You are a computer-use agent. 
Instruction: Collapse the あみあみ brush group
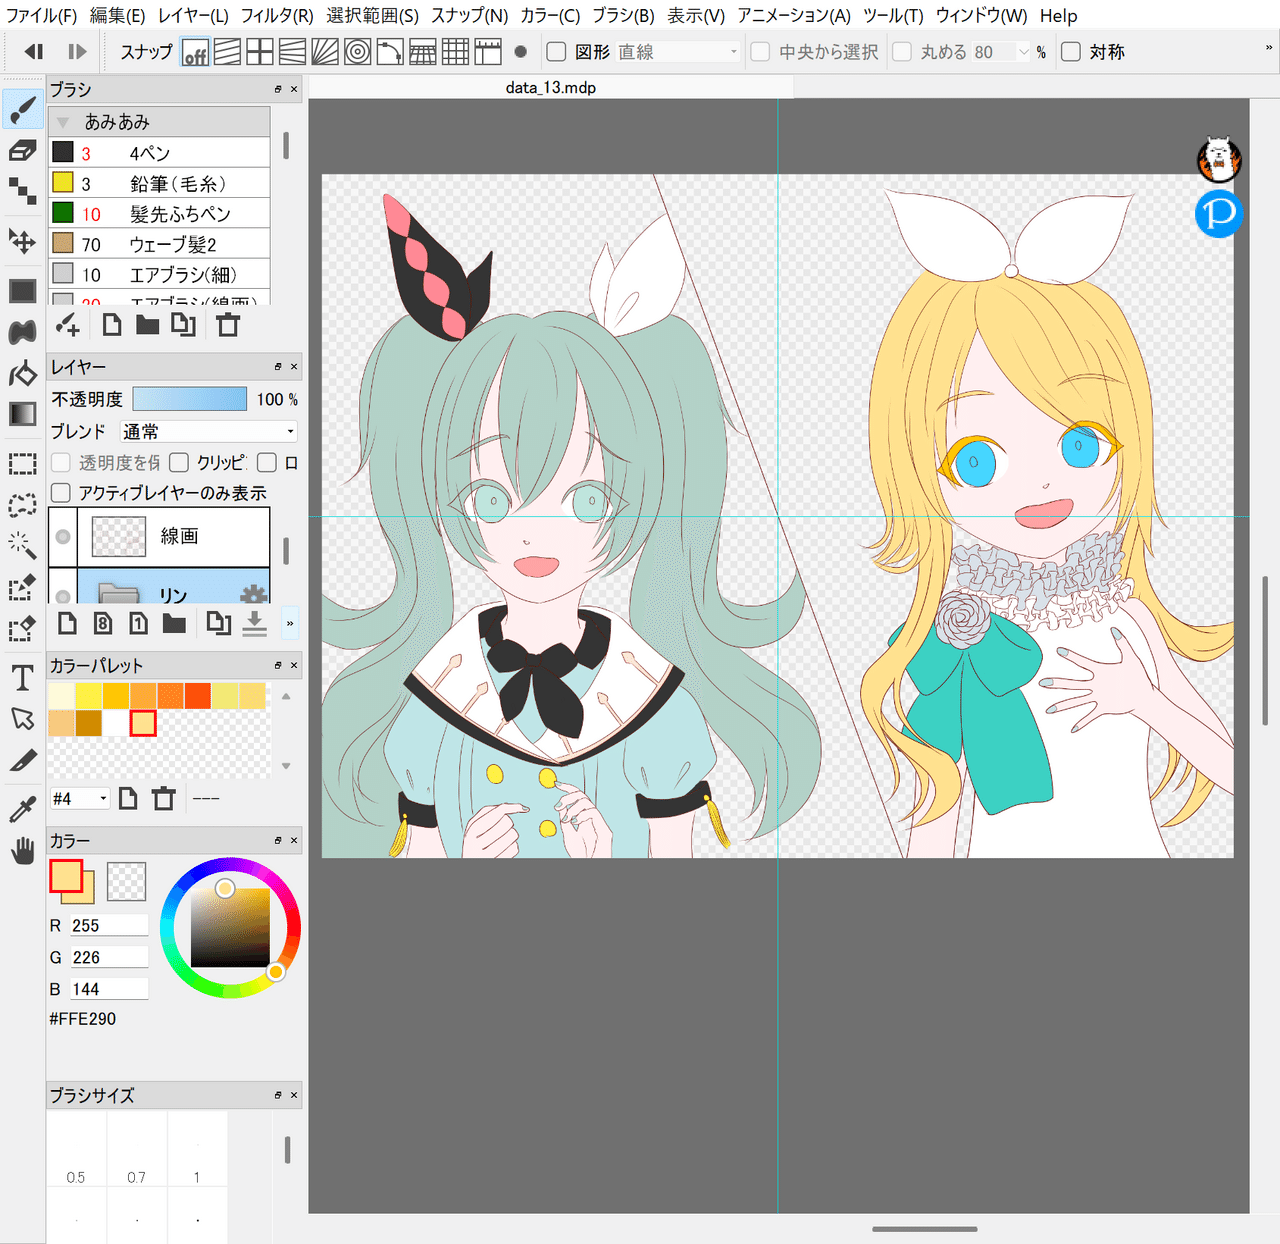(x=62, y=122)
